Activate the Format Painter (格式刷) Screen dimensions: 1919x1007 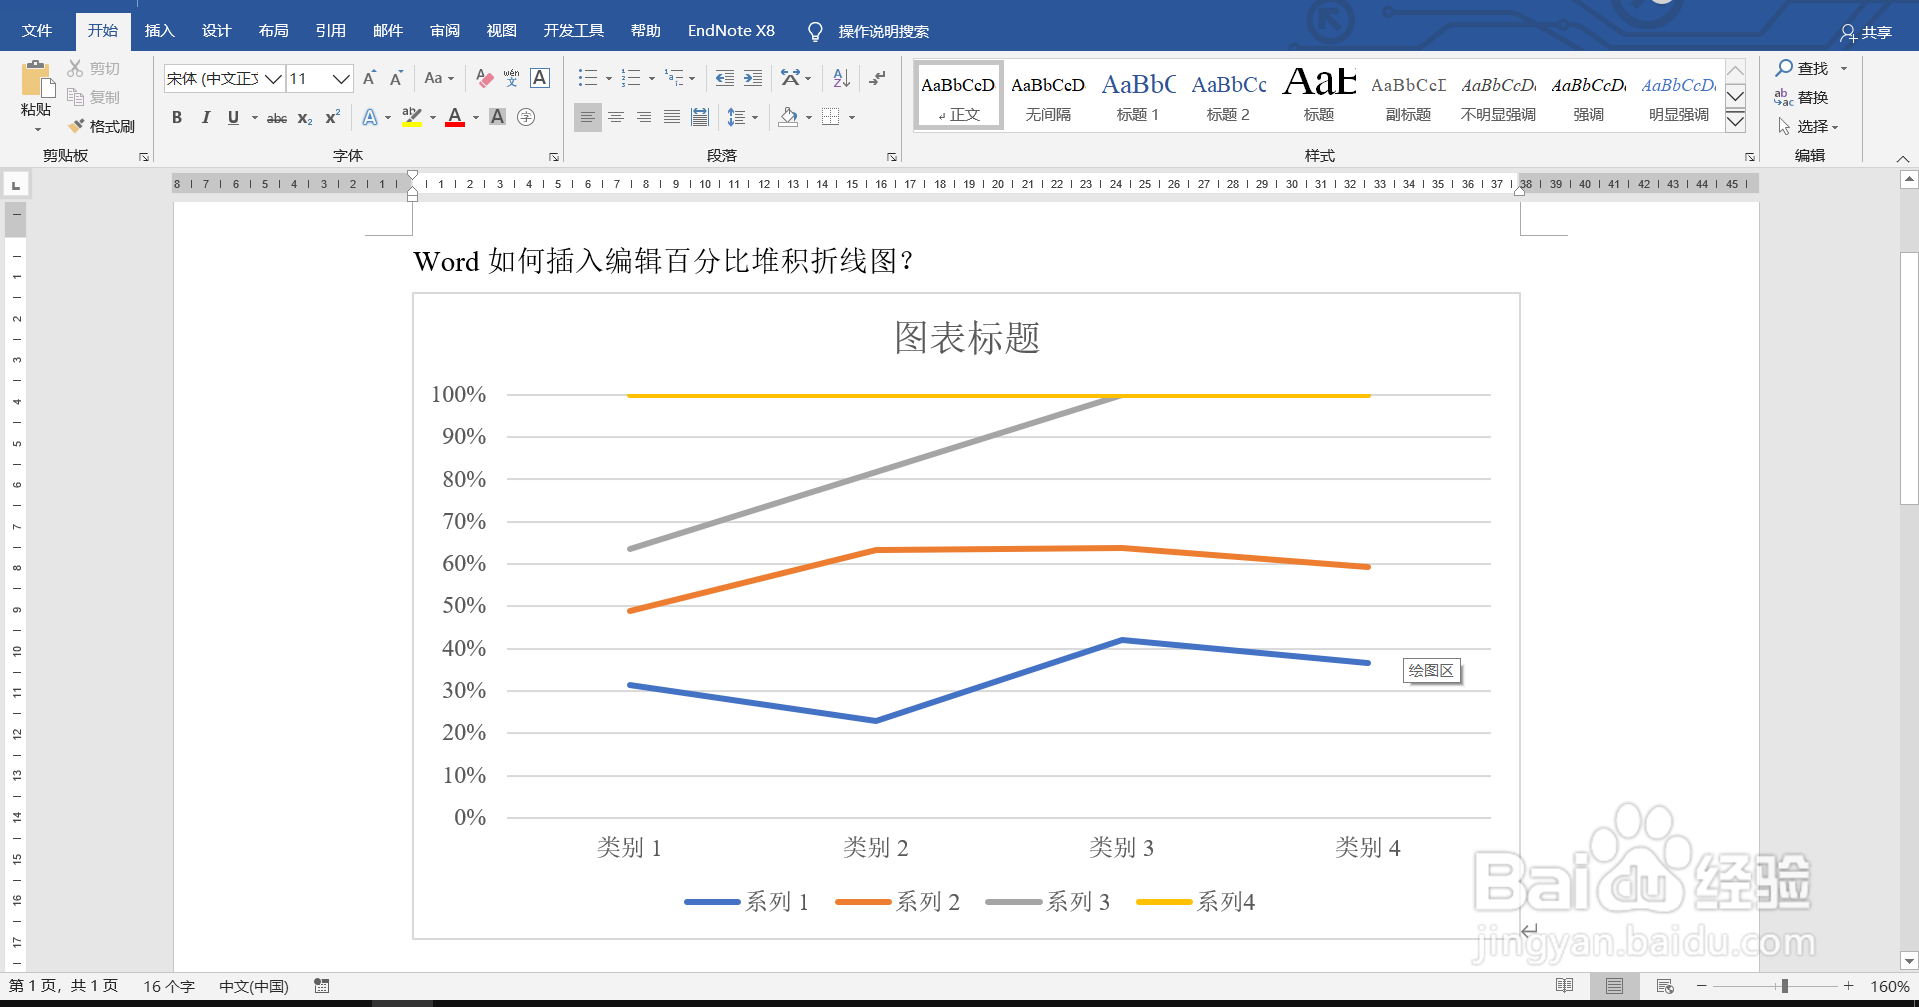(101, 126)
